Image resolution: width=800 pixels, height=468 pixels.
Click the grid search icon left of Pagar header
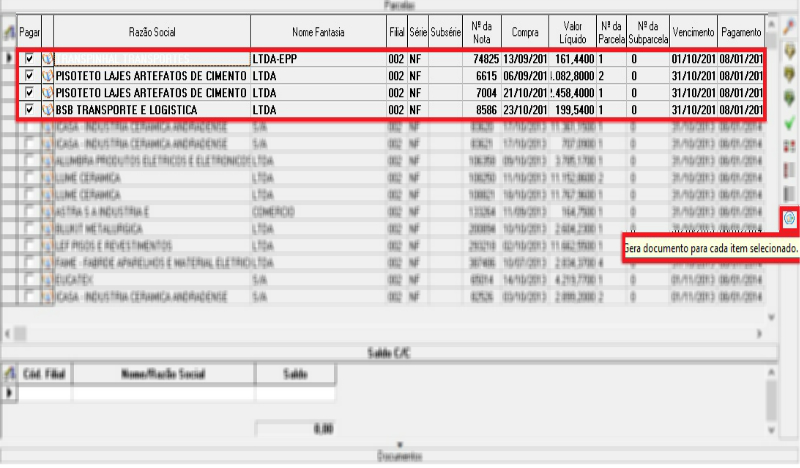click(9, 33)
